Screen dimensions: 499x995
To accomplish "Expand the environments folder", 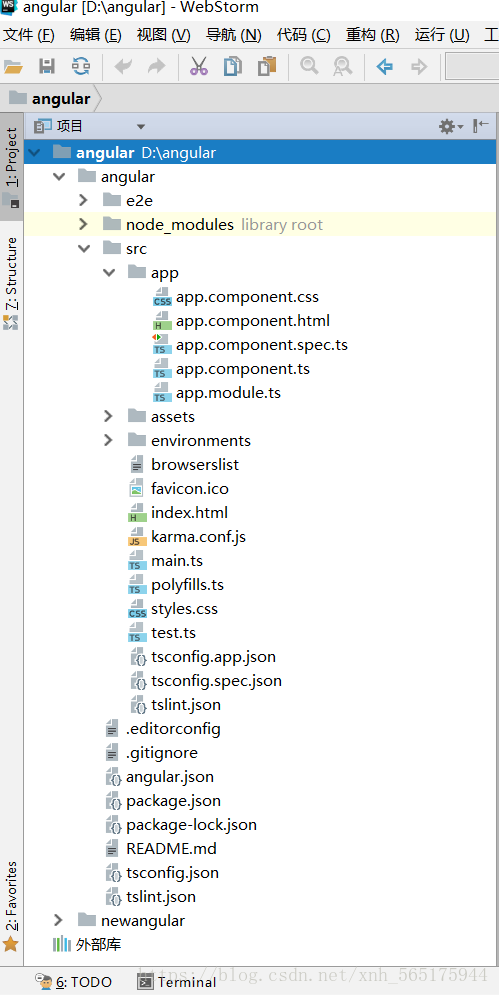I will tap(109, 440).
